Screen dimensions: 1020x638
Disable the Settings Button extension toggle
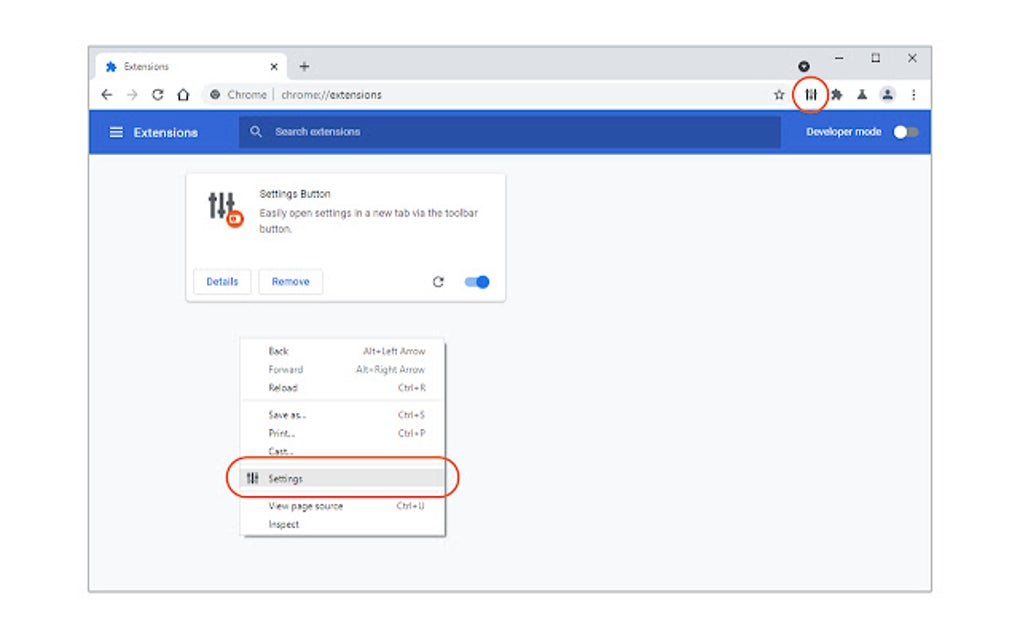(x=476, y=282)
